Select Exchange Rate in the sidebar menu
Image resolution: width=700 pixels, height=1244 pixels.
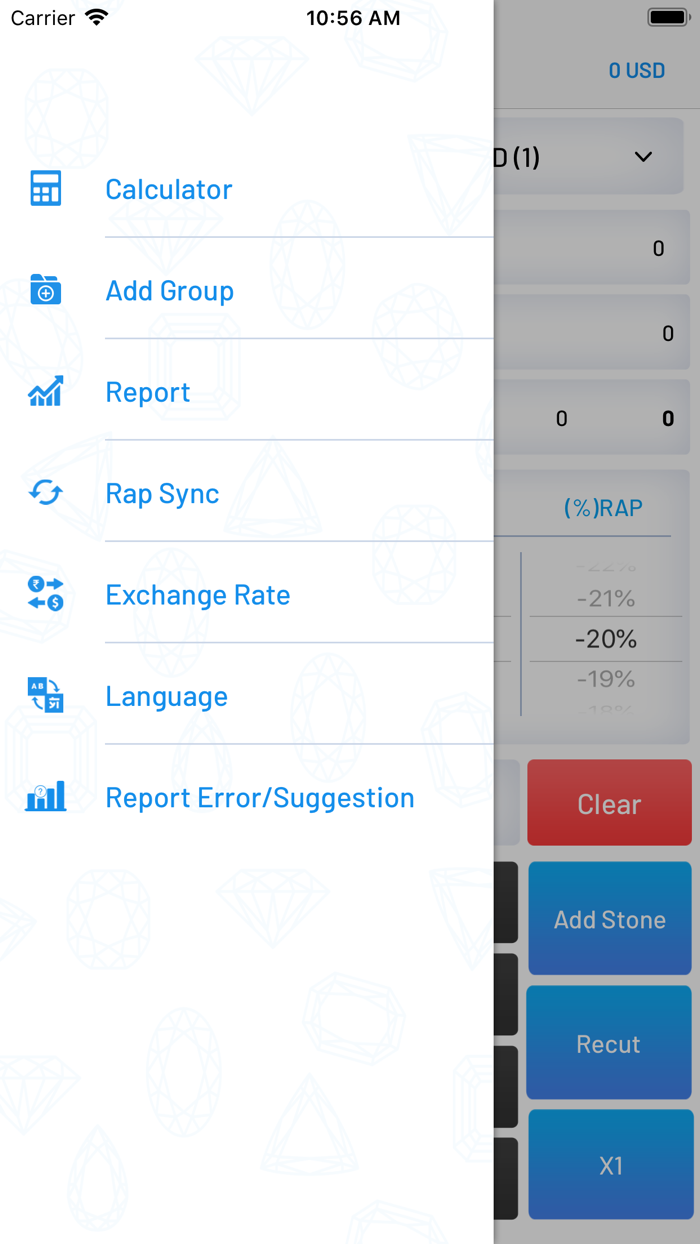(197, 594)
